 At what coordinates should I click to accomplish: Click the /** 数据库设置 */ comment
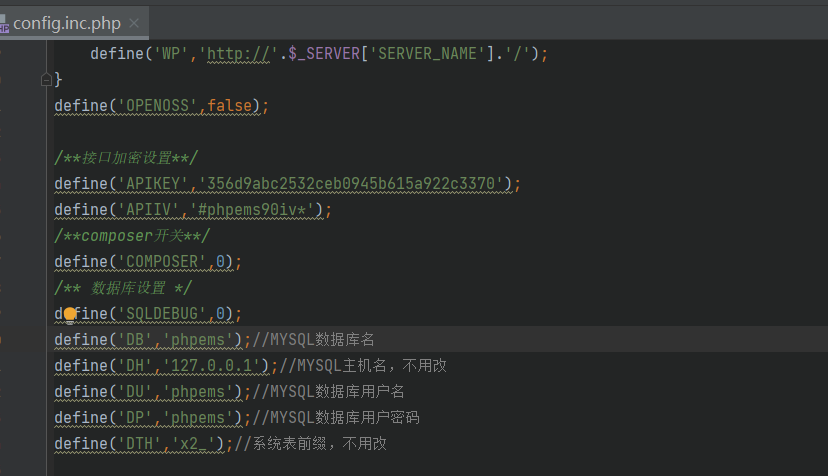[123, 288]
